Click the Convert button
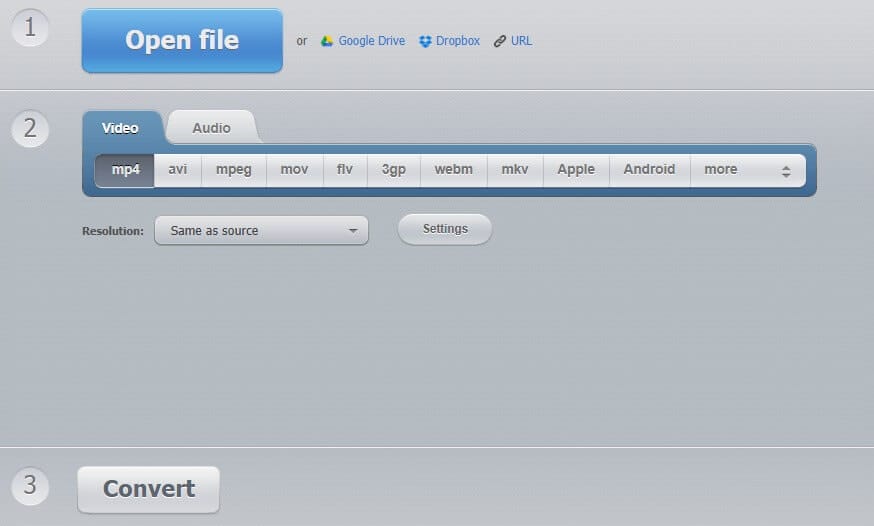This screenshot has height=526, width=874. (x=149, y=489)
